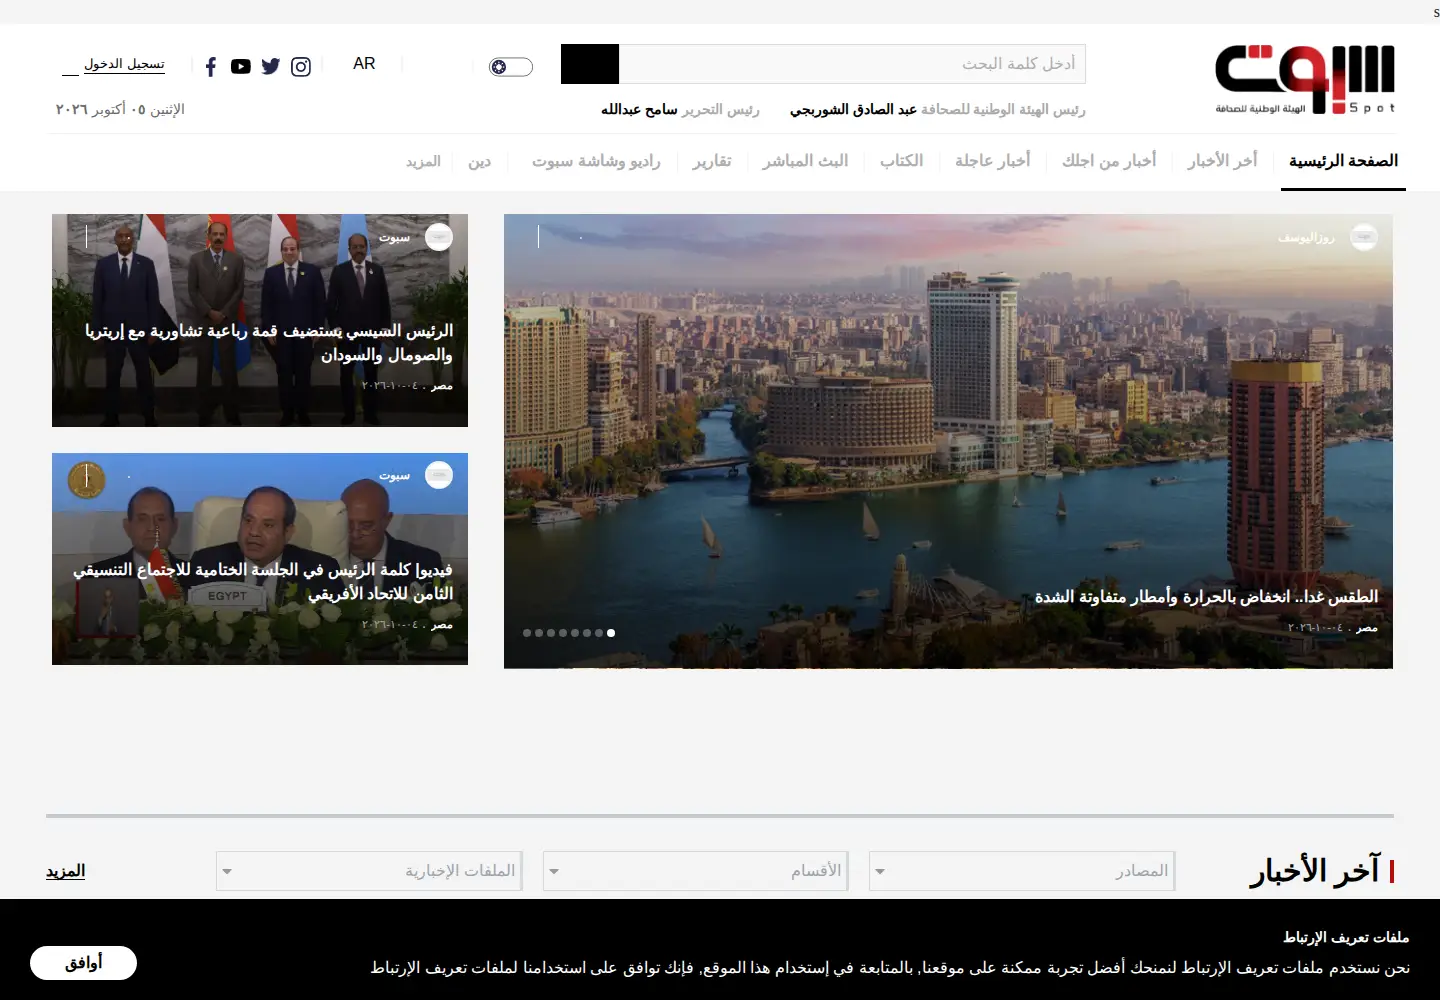Open the آخر الأخبار navigation tab
Image resolution: width=1440 pixels, height=1000 pixels.
[1222, 161]
